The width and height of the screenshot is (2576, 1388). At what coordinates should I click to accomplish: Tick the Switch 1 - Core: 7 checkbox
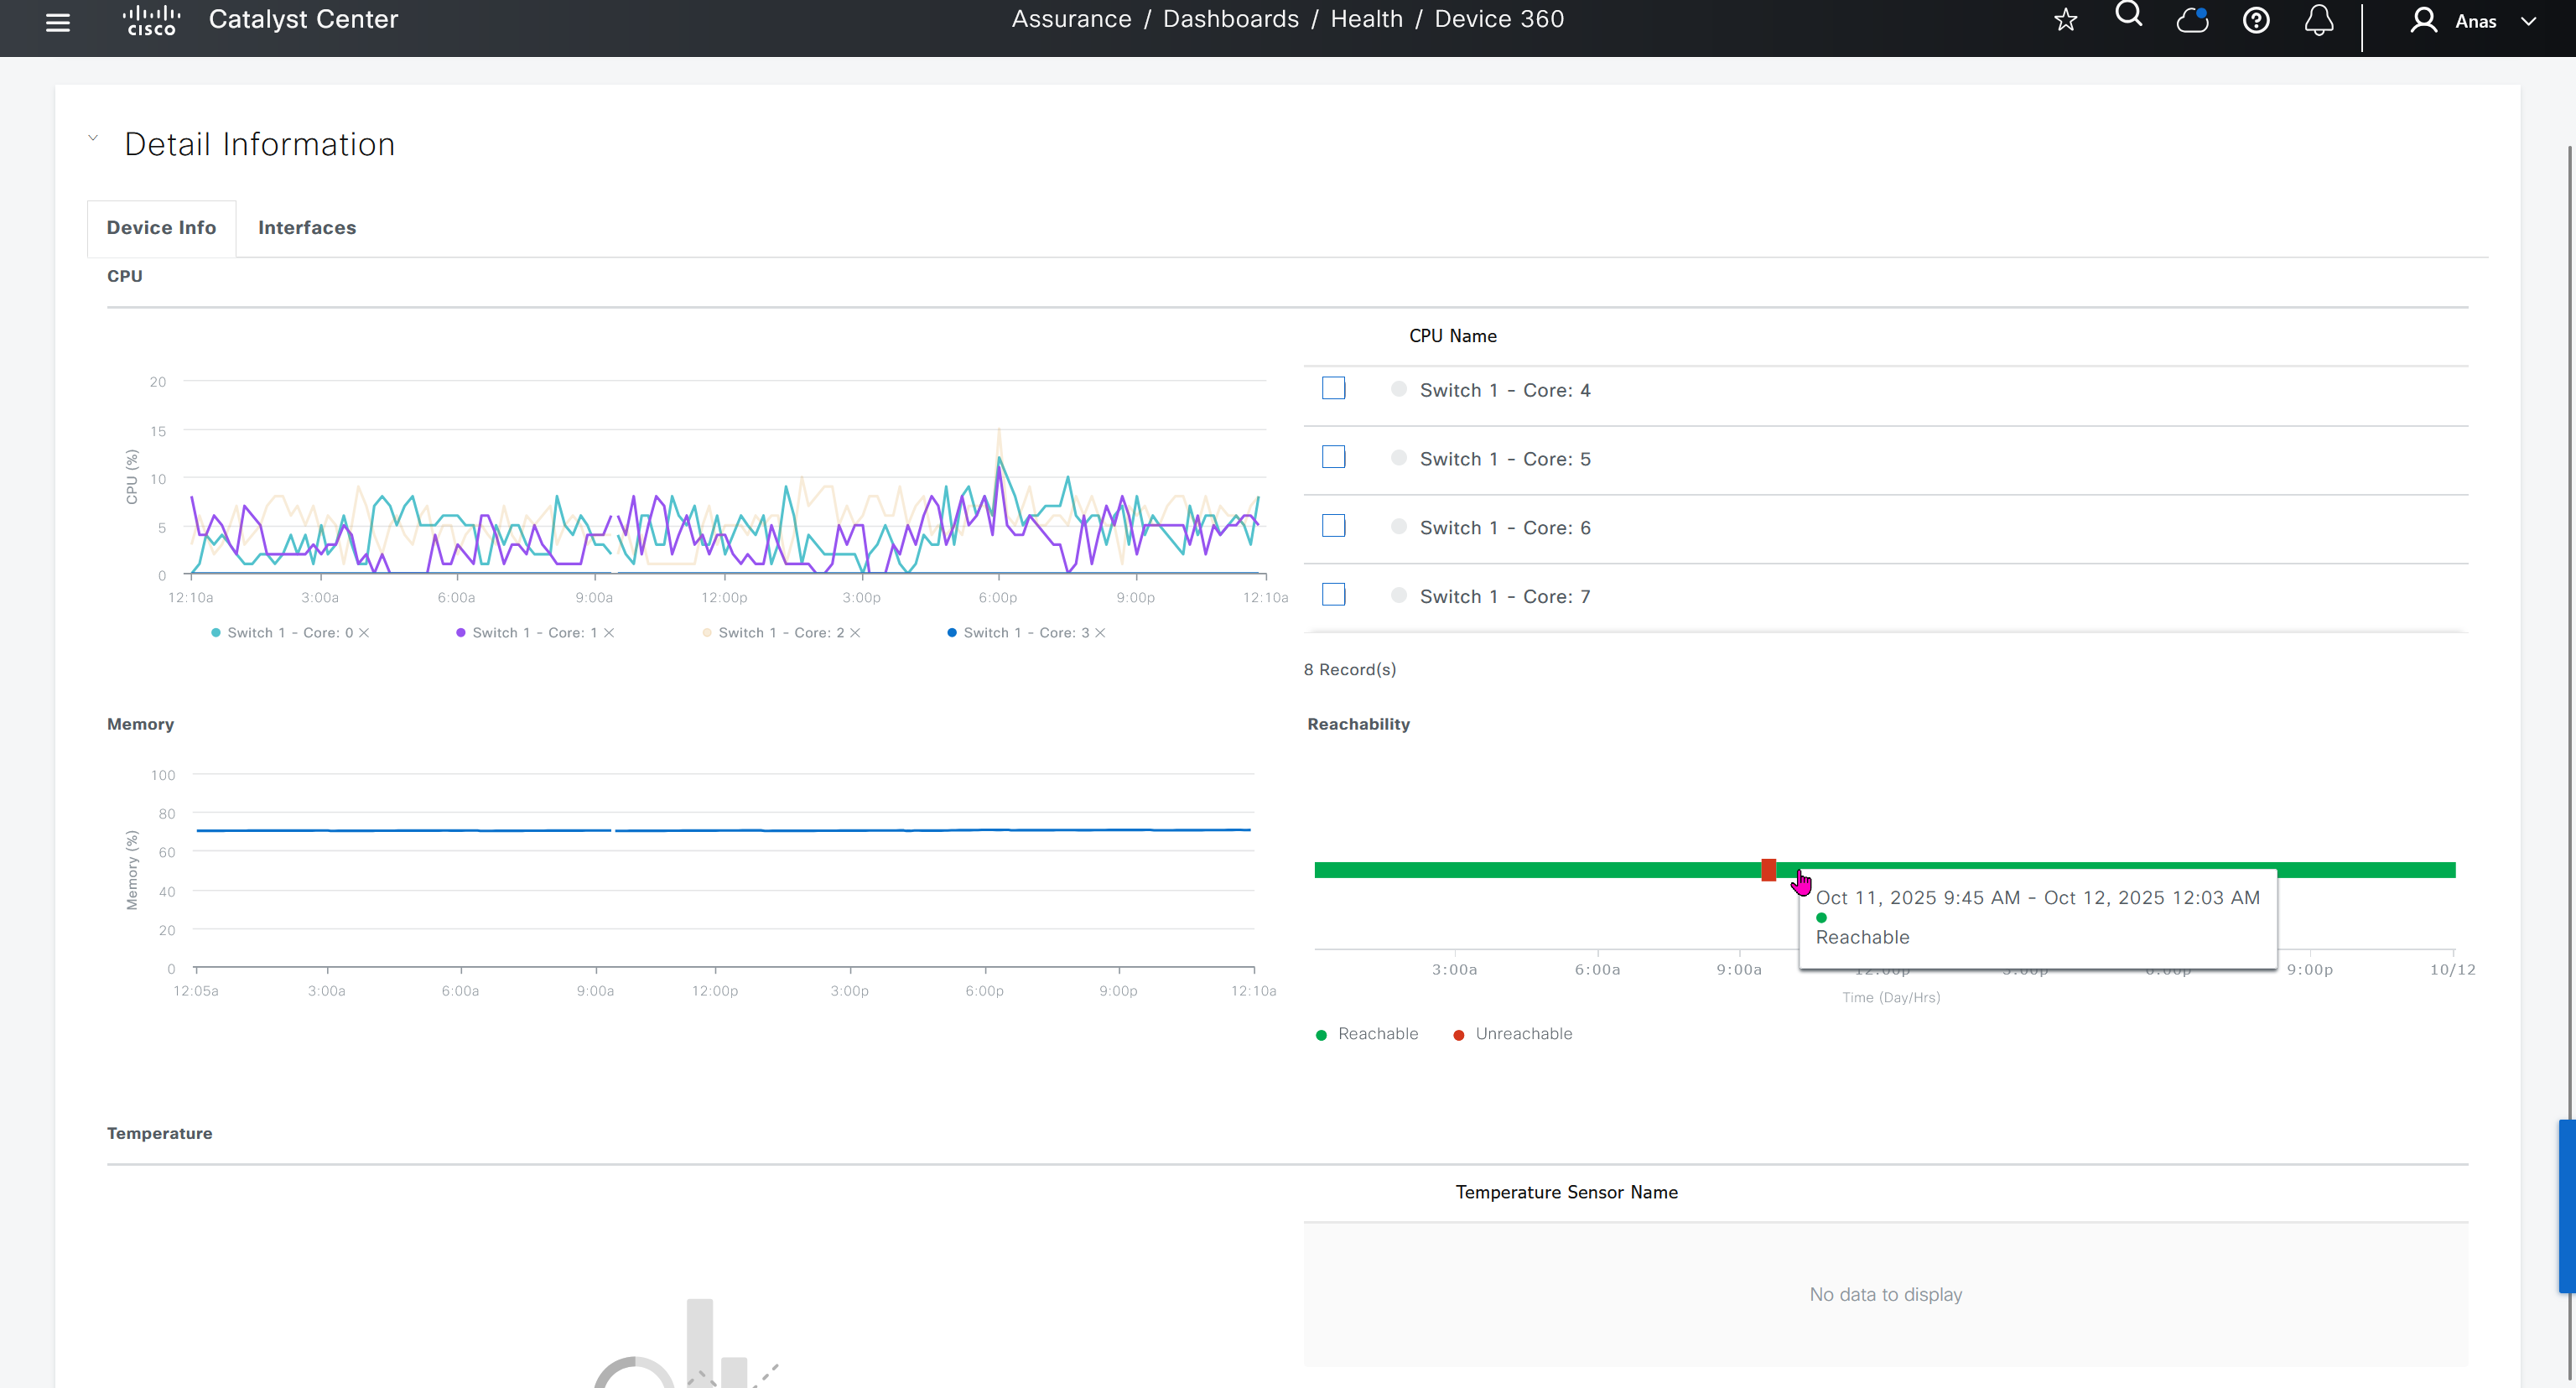tap(1333, 595)
